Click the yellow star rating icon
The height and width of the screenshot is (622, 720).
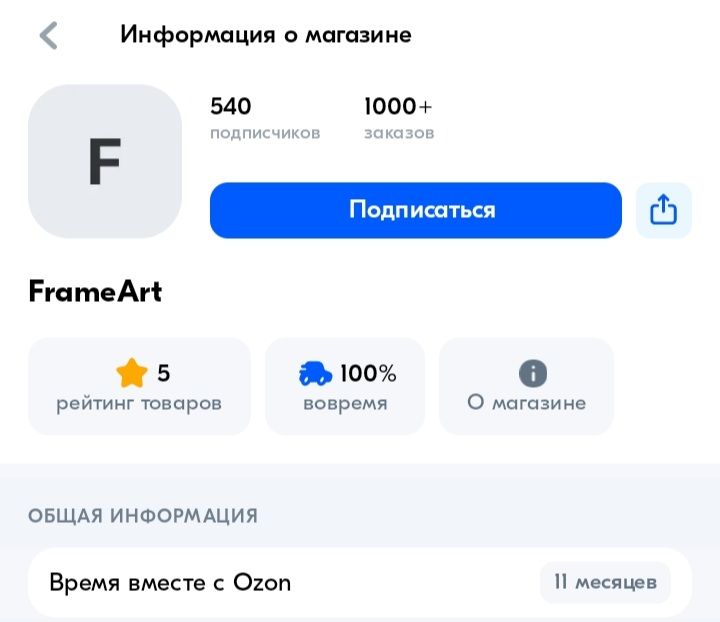click(132, 374)
